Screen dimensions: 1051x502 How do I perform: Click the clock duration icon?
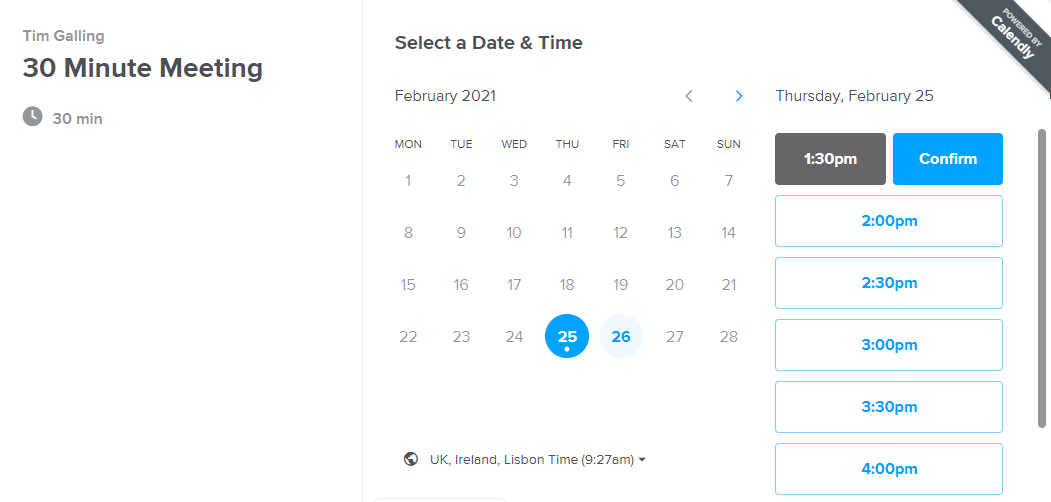33,117
